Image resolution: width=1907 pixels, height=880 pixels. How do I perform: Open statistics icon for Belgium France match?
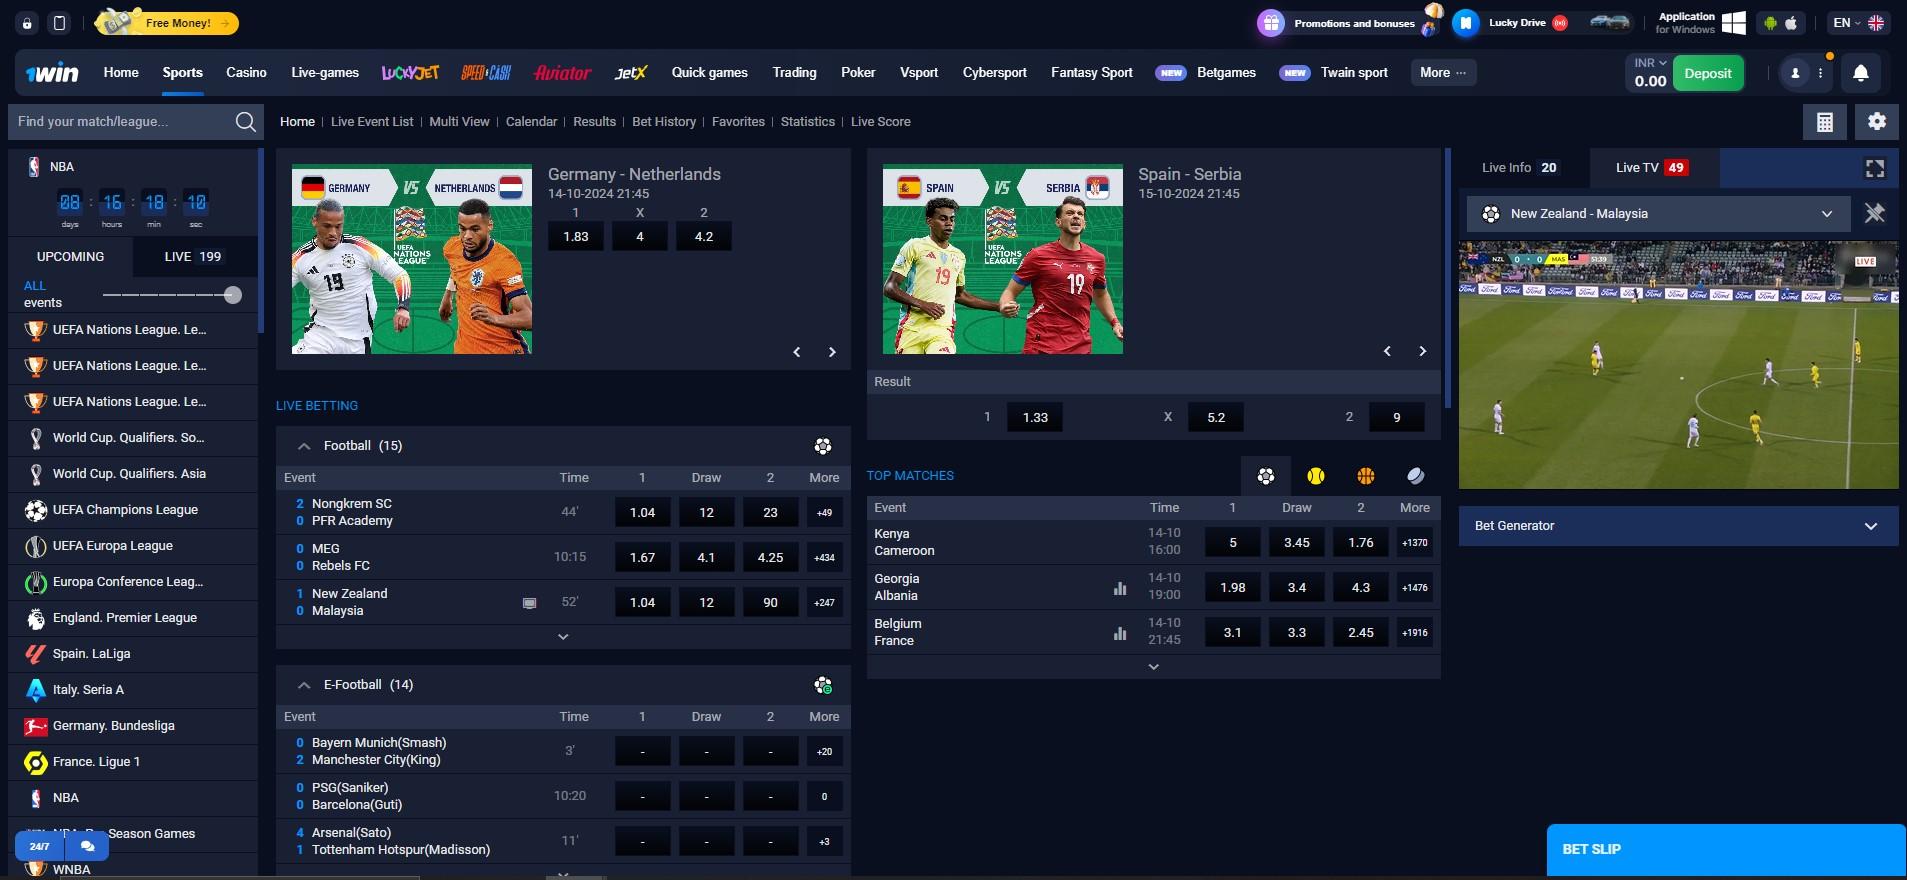click(x=1120, y=633)
